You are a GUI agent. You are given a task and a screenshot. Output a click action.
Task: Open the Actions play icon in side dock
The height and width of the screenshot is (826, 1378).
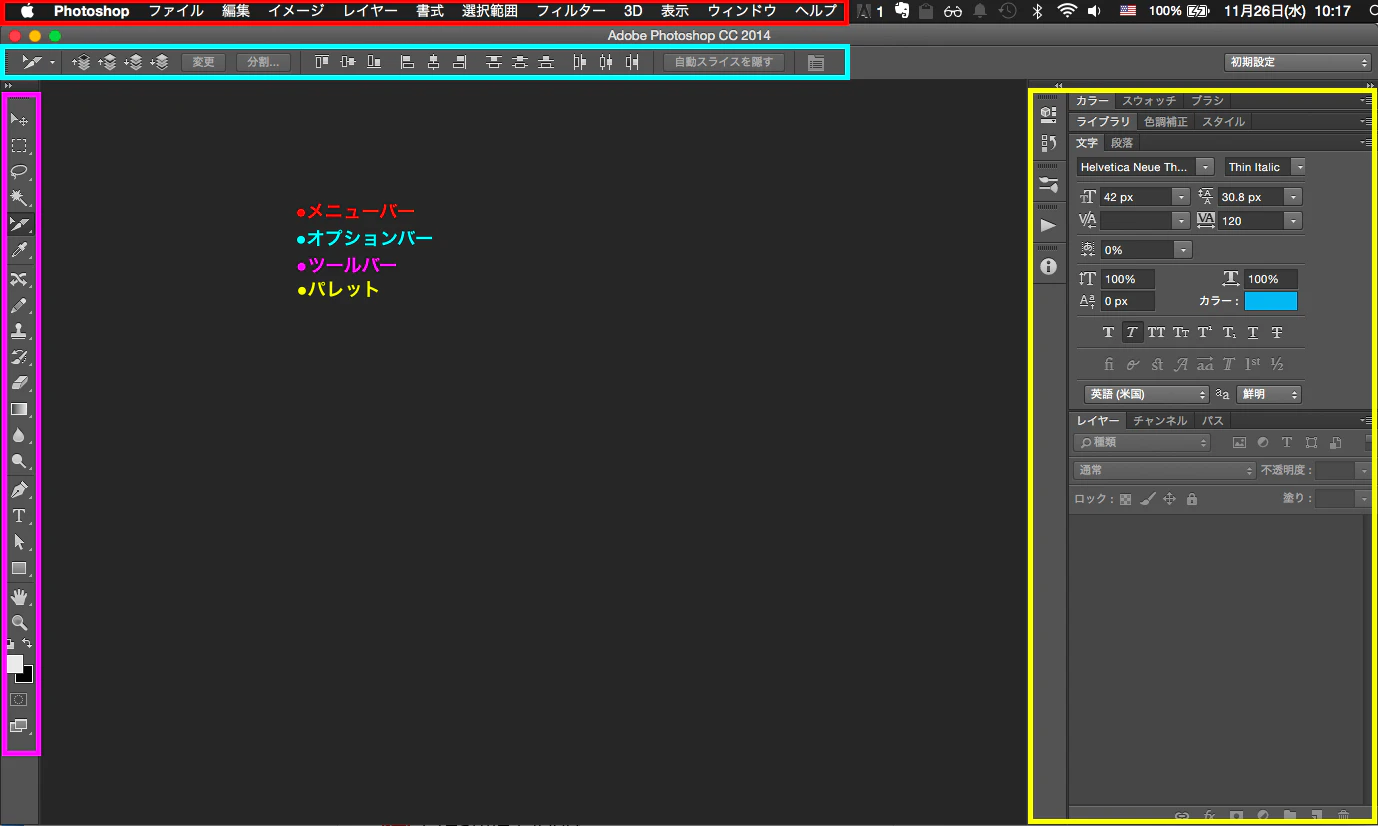tap(1048, 225)
